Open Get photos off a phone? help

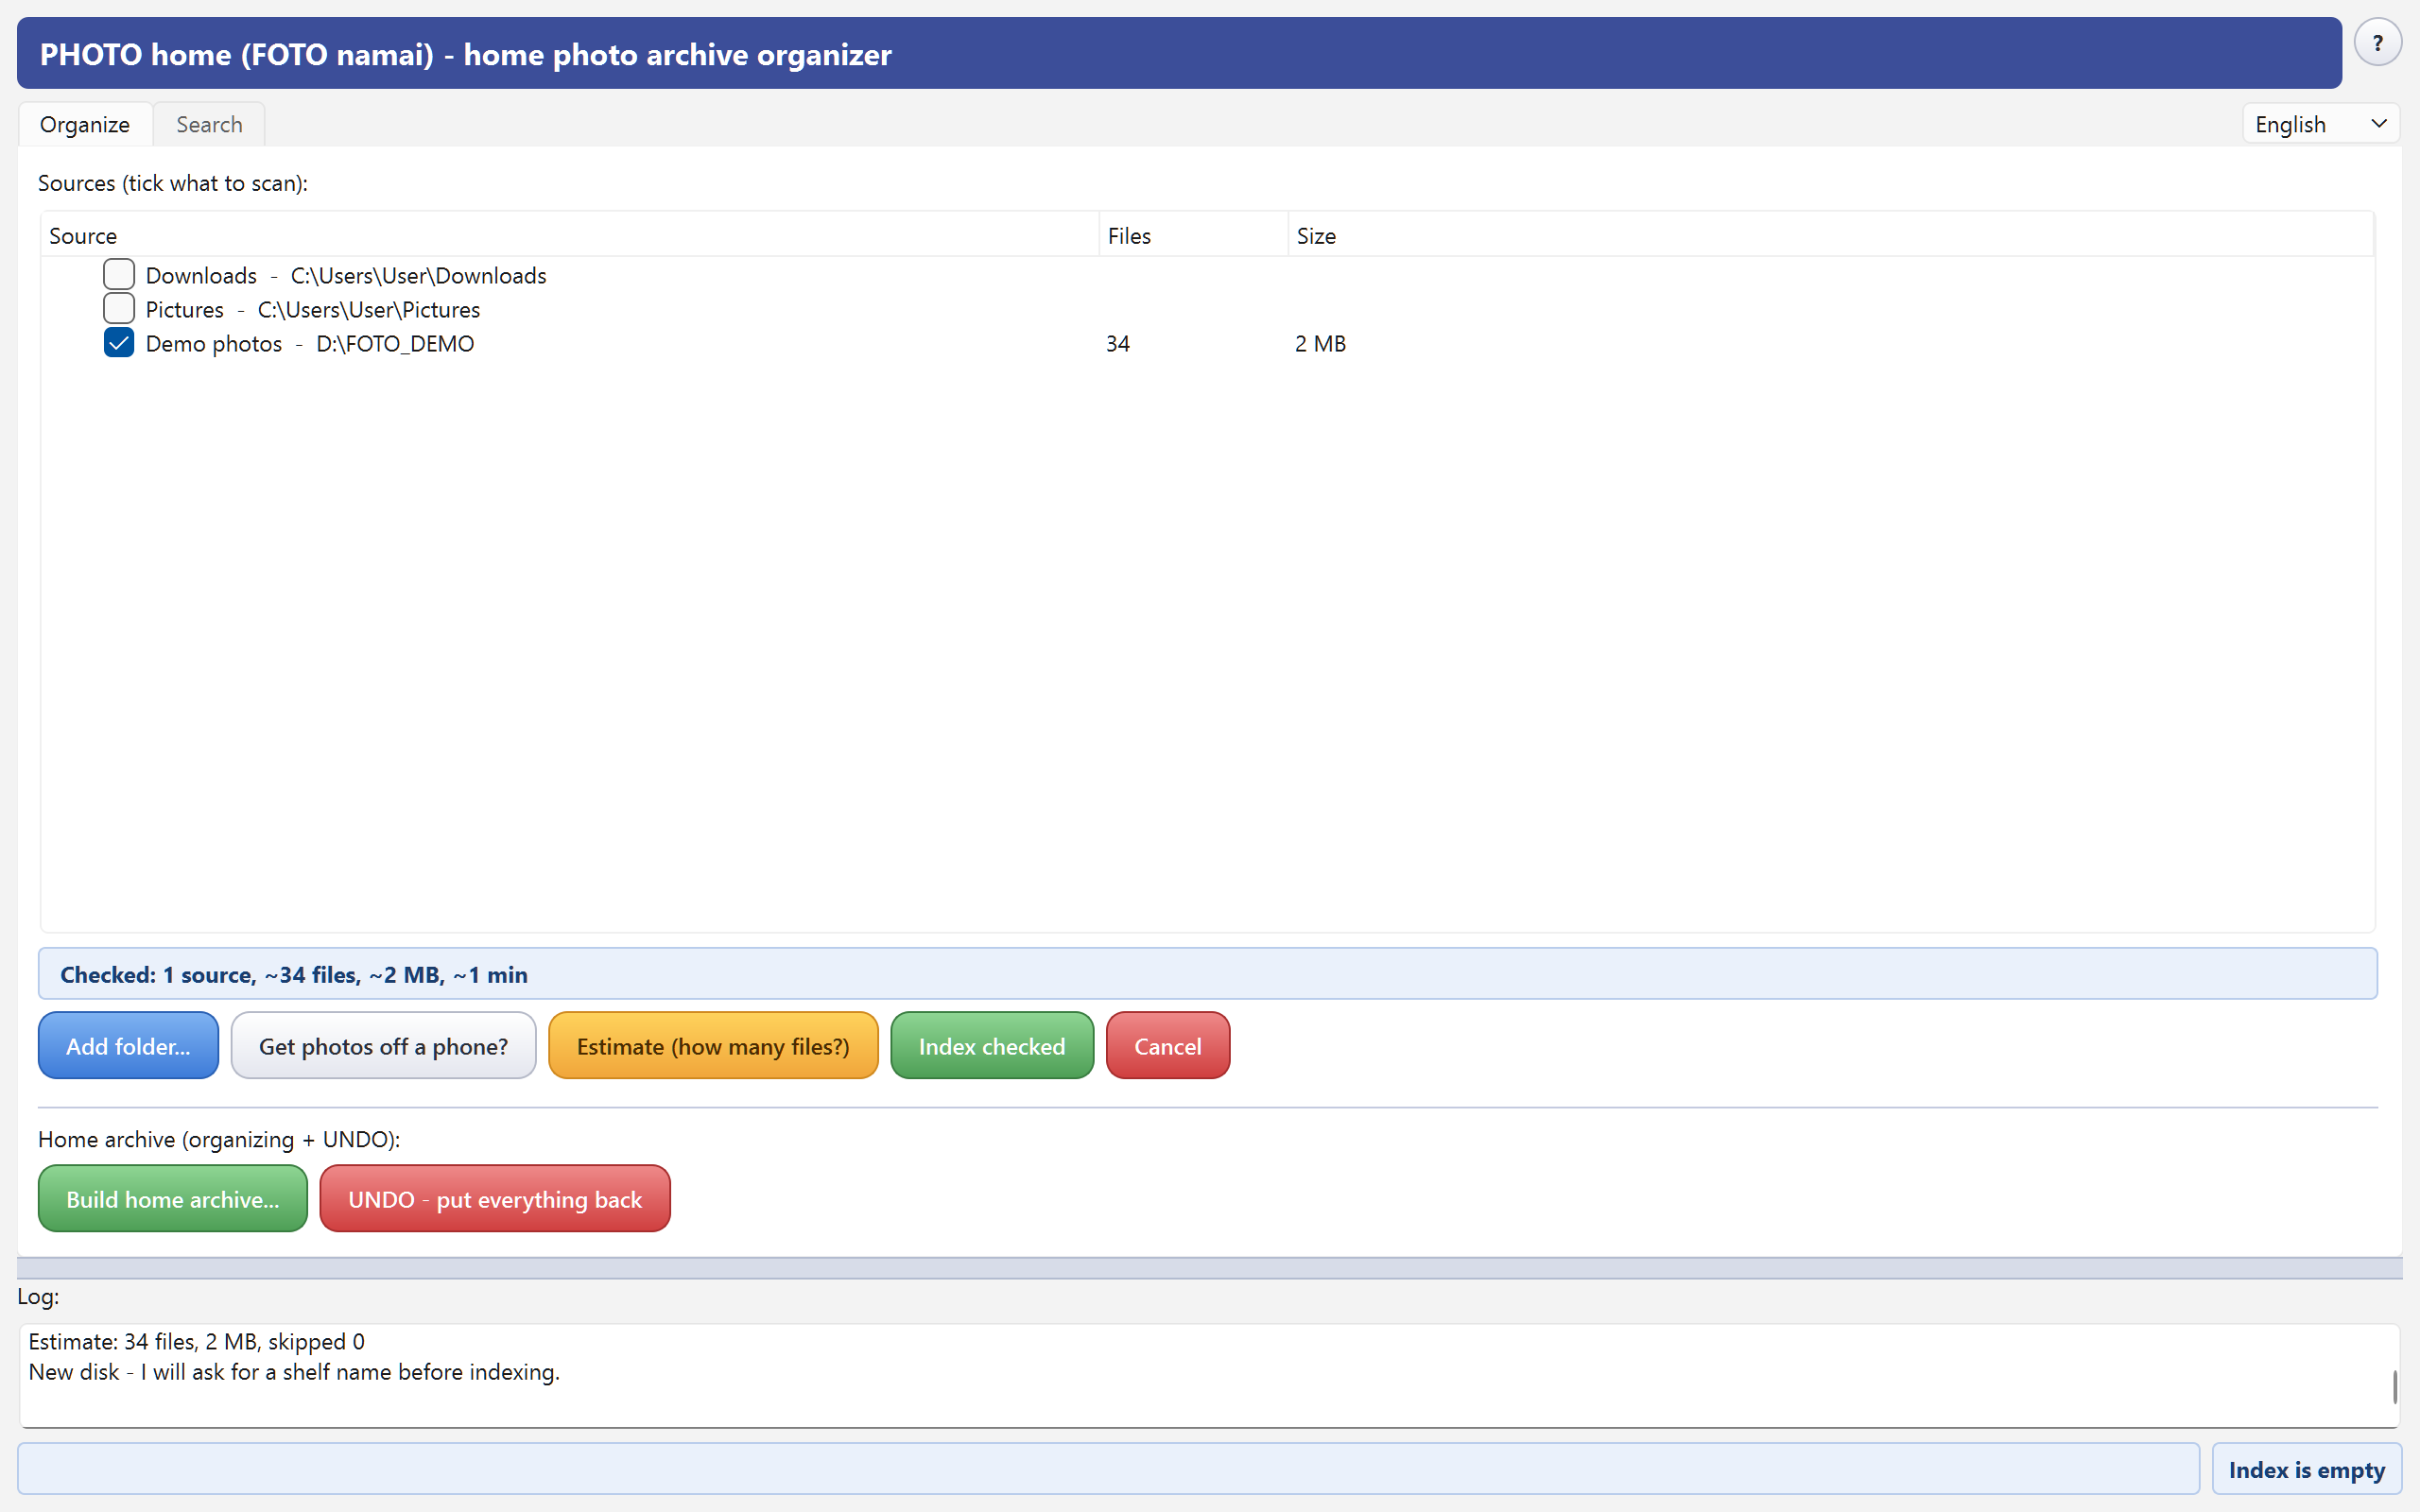point(383,1046)
